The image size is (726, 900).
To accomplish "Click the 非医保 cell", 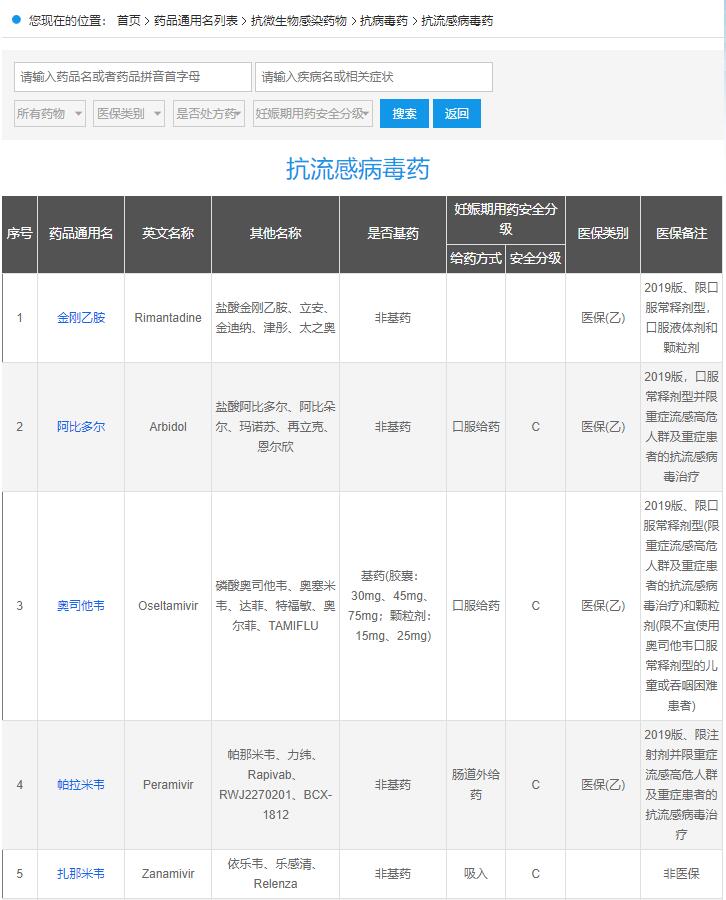I will 682,874.
